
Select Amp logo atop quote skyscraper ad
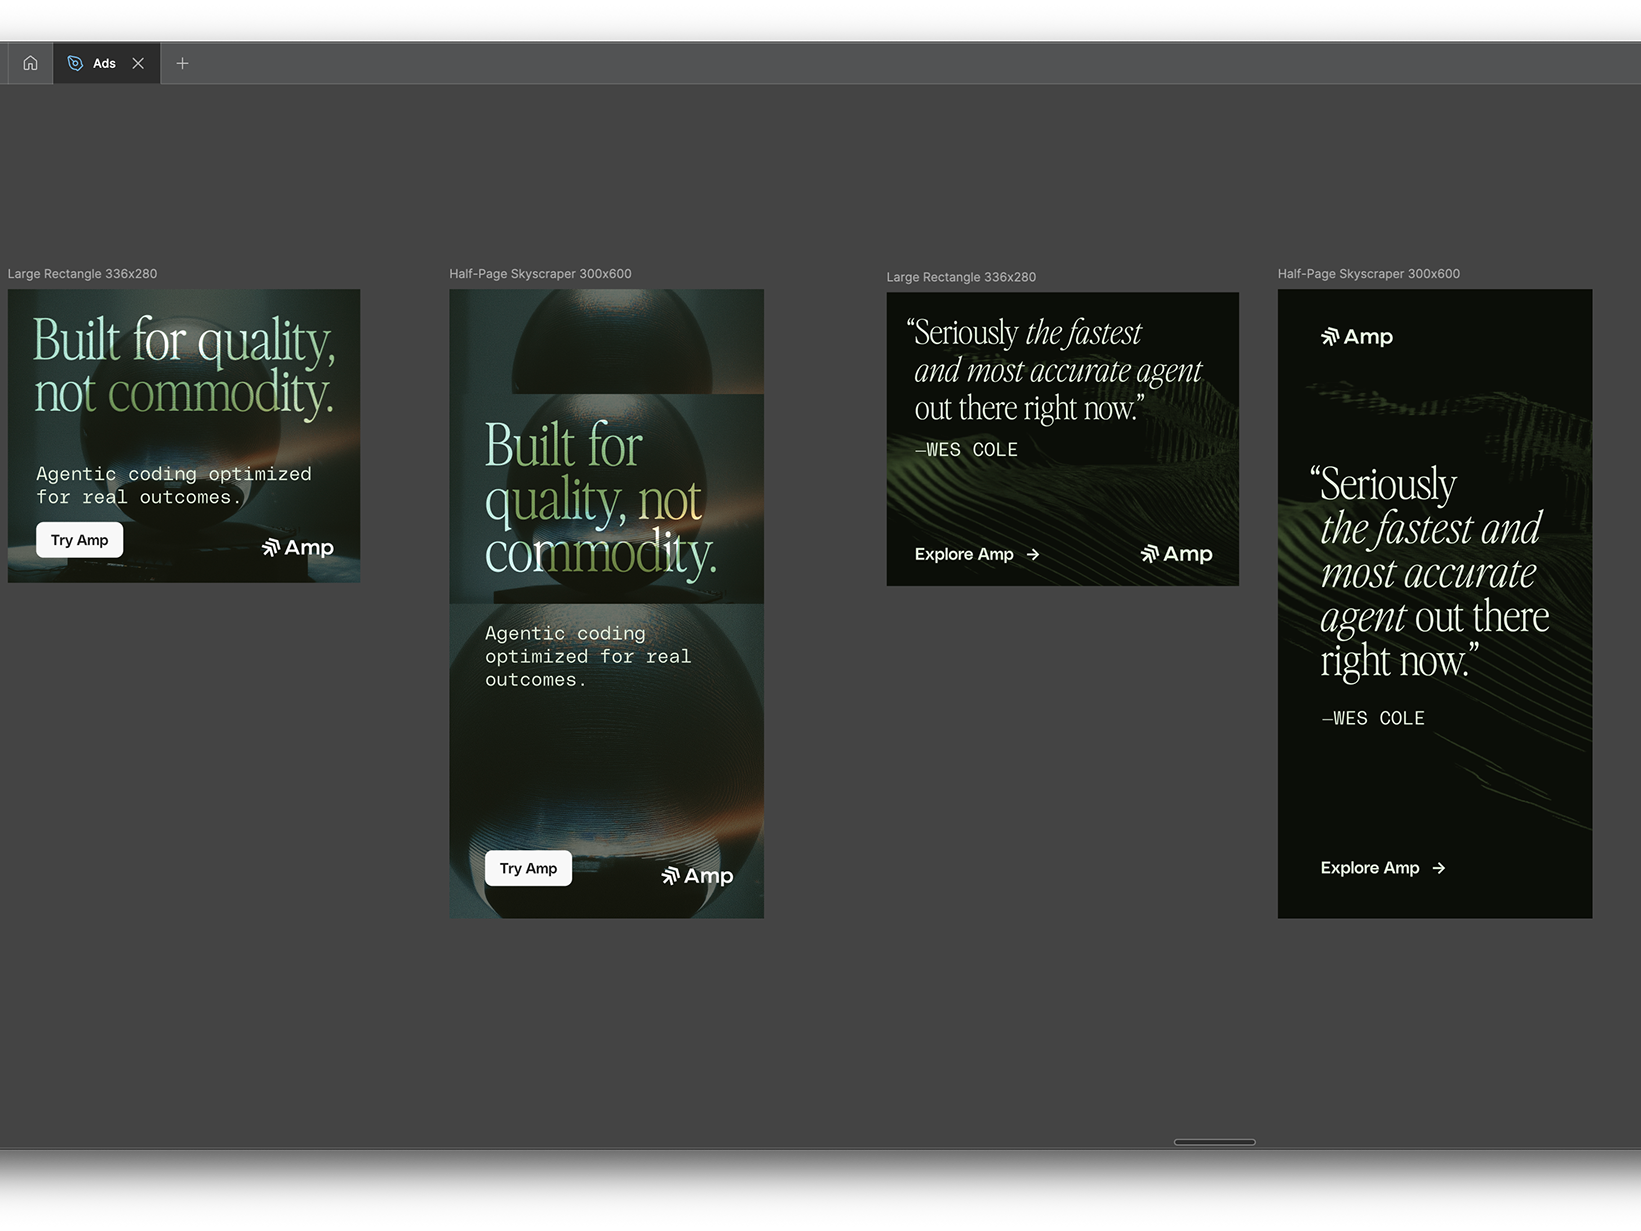pyautogui.click(x=1357, y=337)
